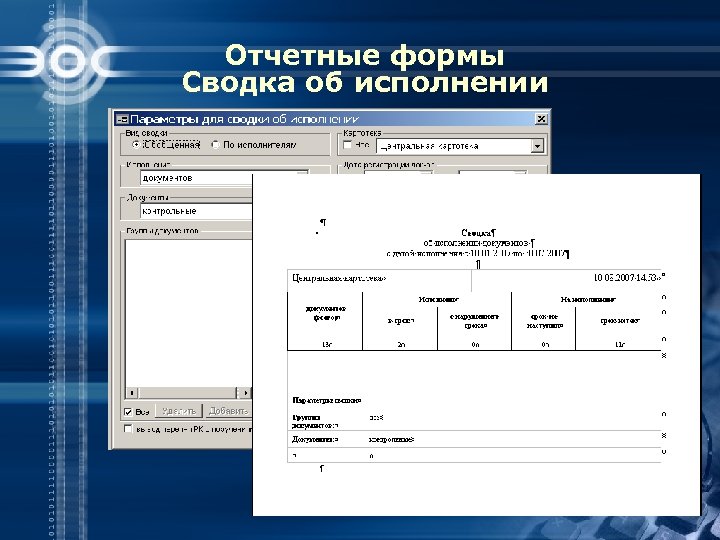Click the horizontal scrollbar track of the document list

[188, 393]
